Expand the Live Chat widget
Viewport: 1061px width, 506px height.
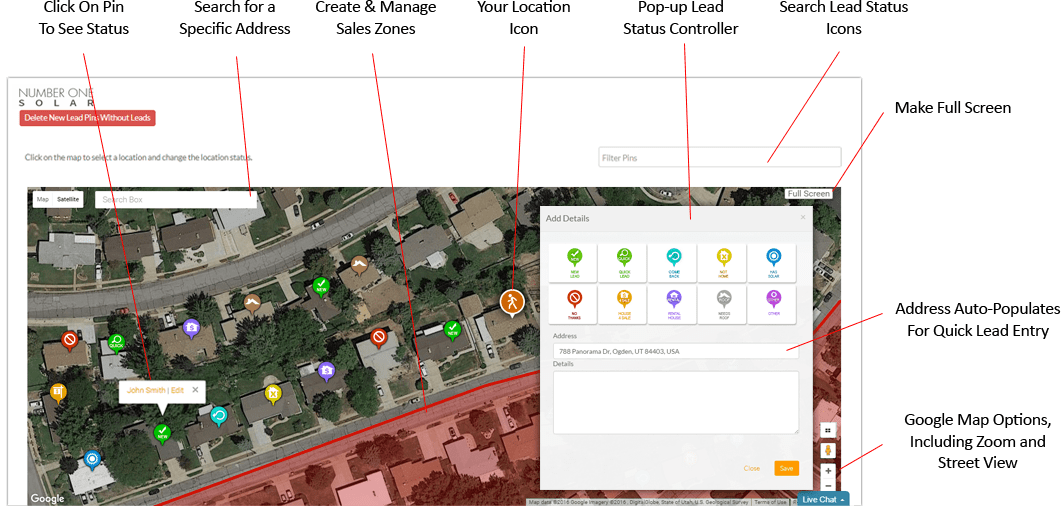tap(823, 499)
